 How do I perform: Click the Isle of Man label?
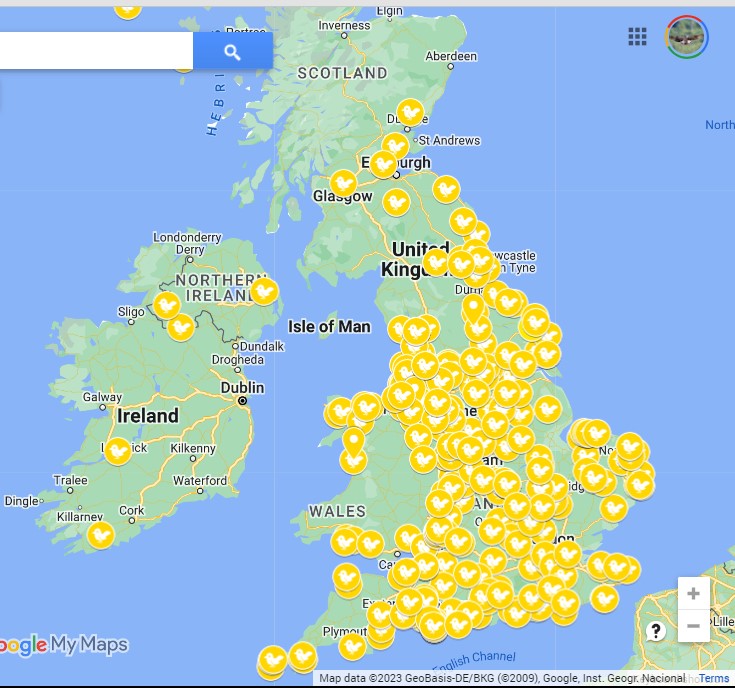tap(329, 326)
